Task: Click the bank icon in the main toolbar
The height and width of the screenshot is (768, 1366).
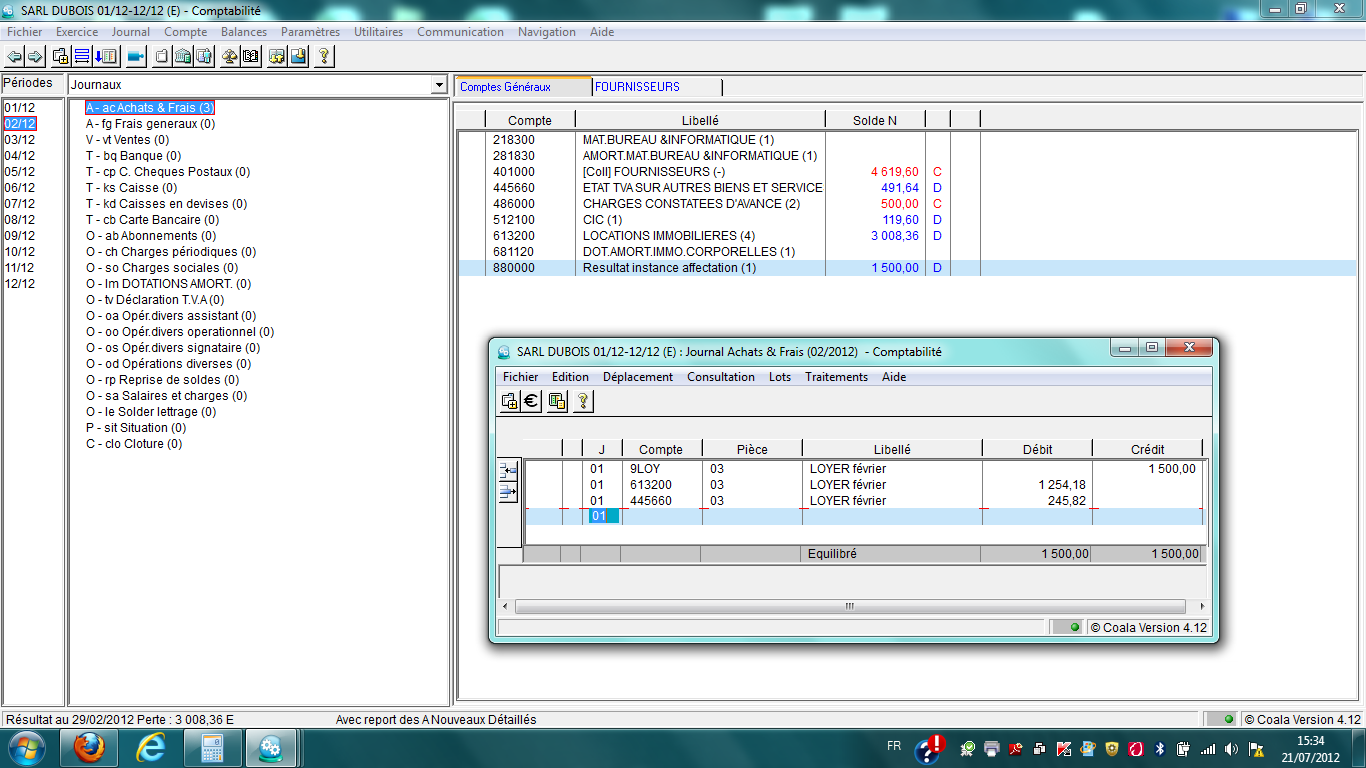Action: coord(184,56)
